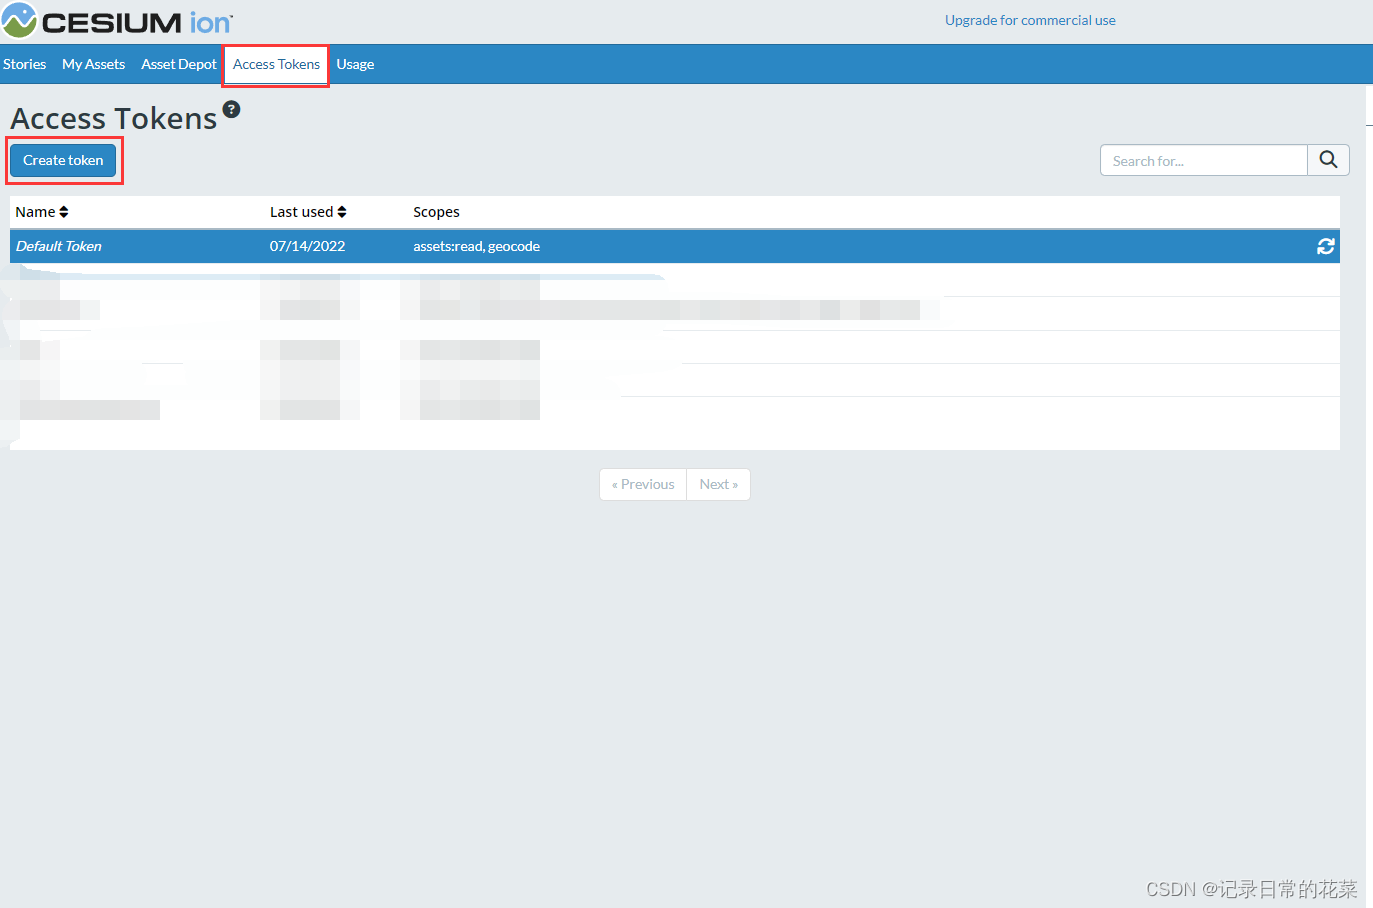Switch to Asset Depot tab
The height and width of the screenshot is (908, 1373).
(179, 64)
